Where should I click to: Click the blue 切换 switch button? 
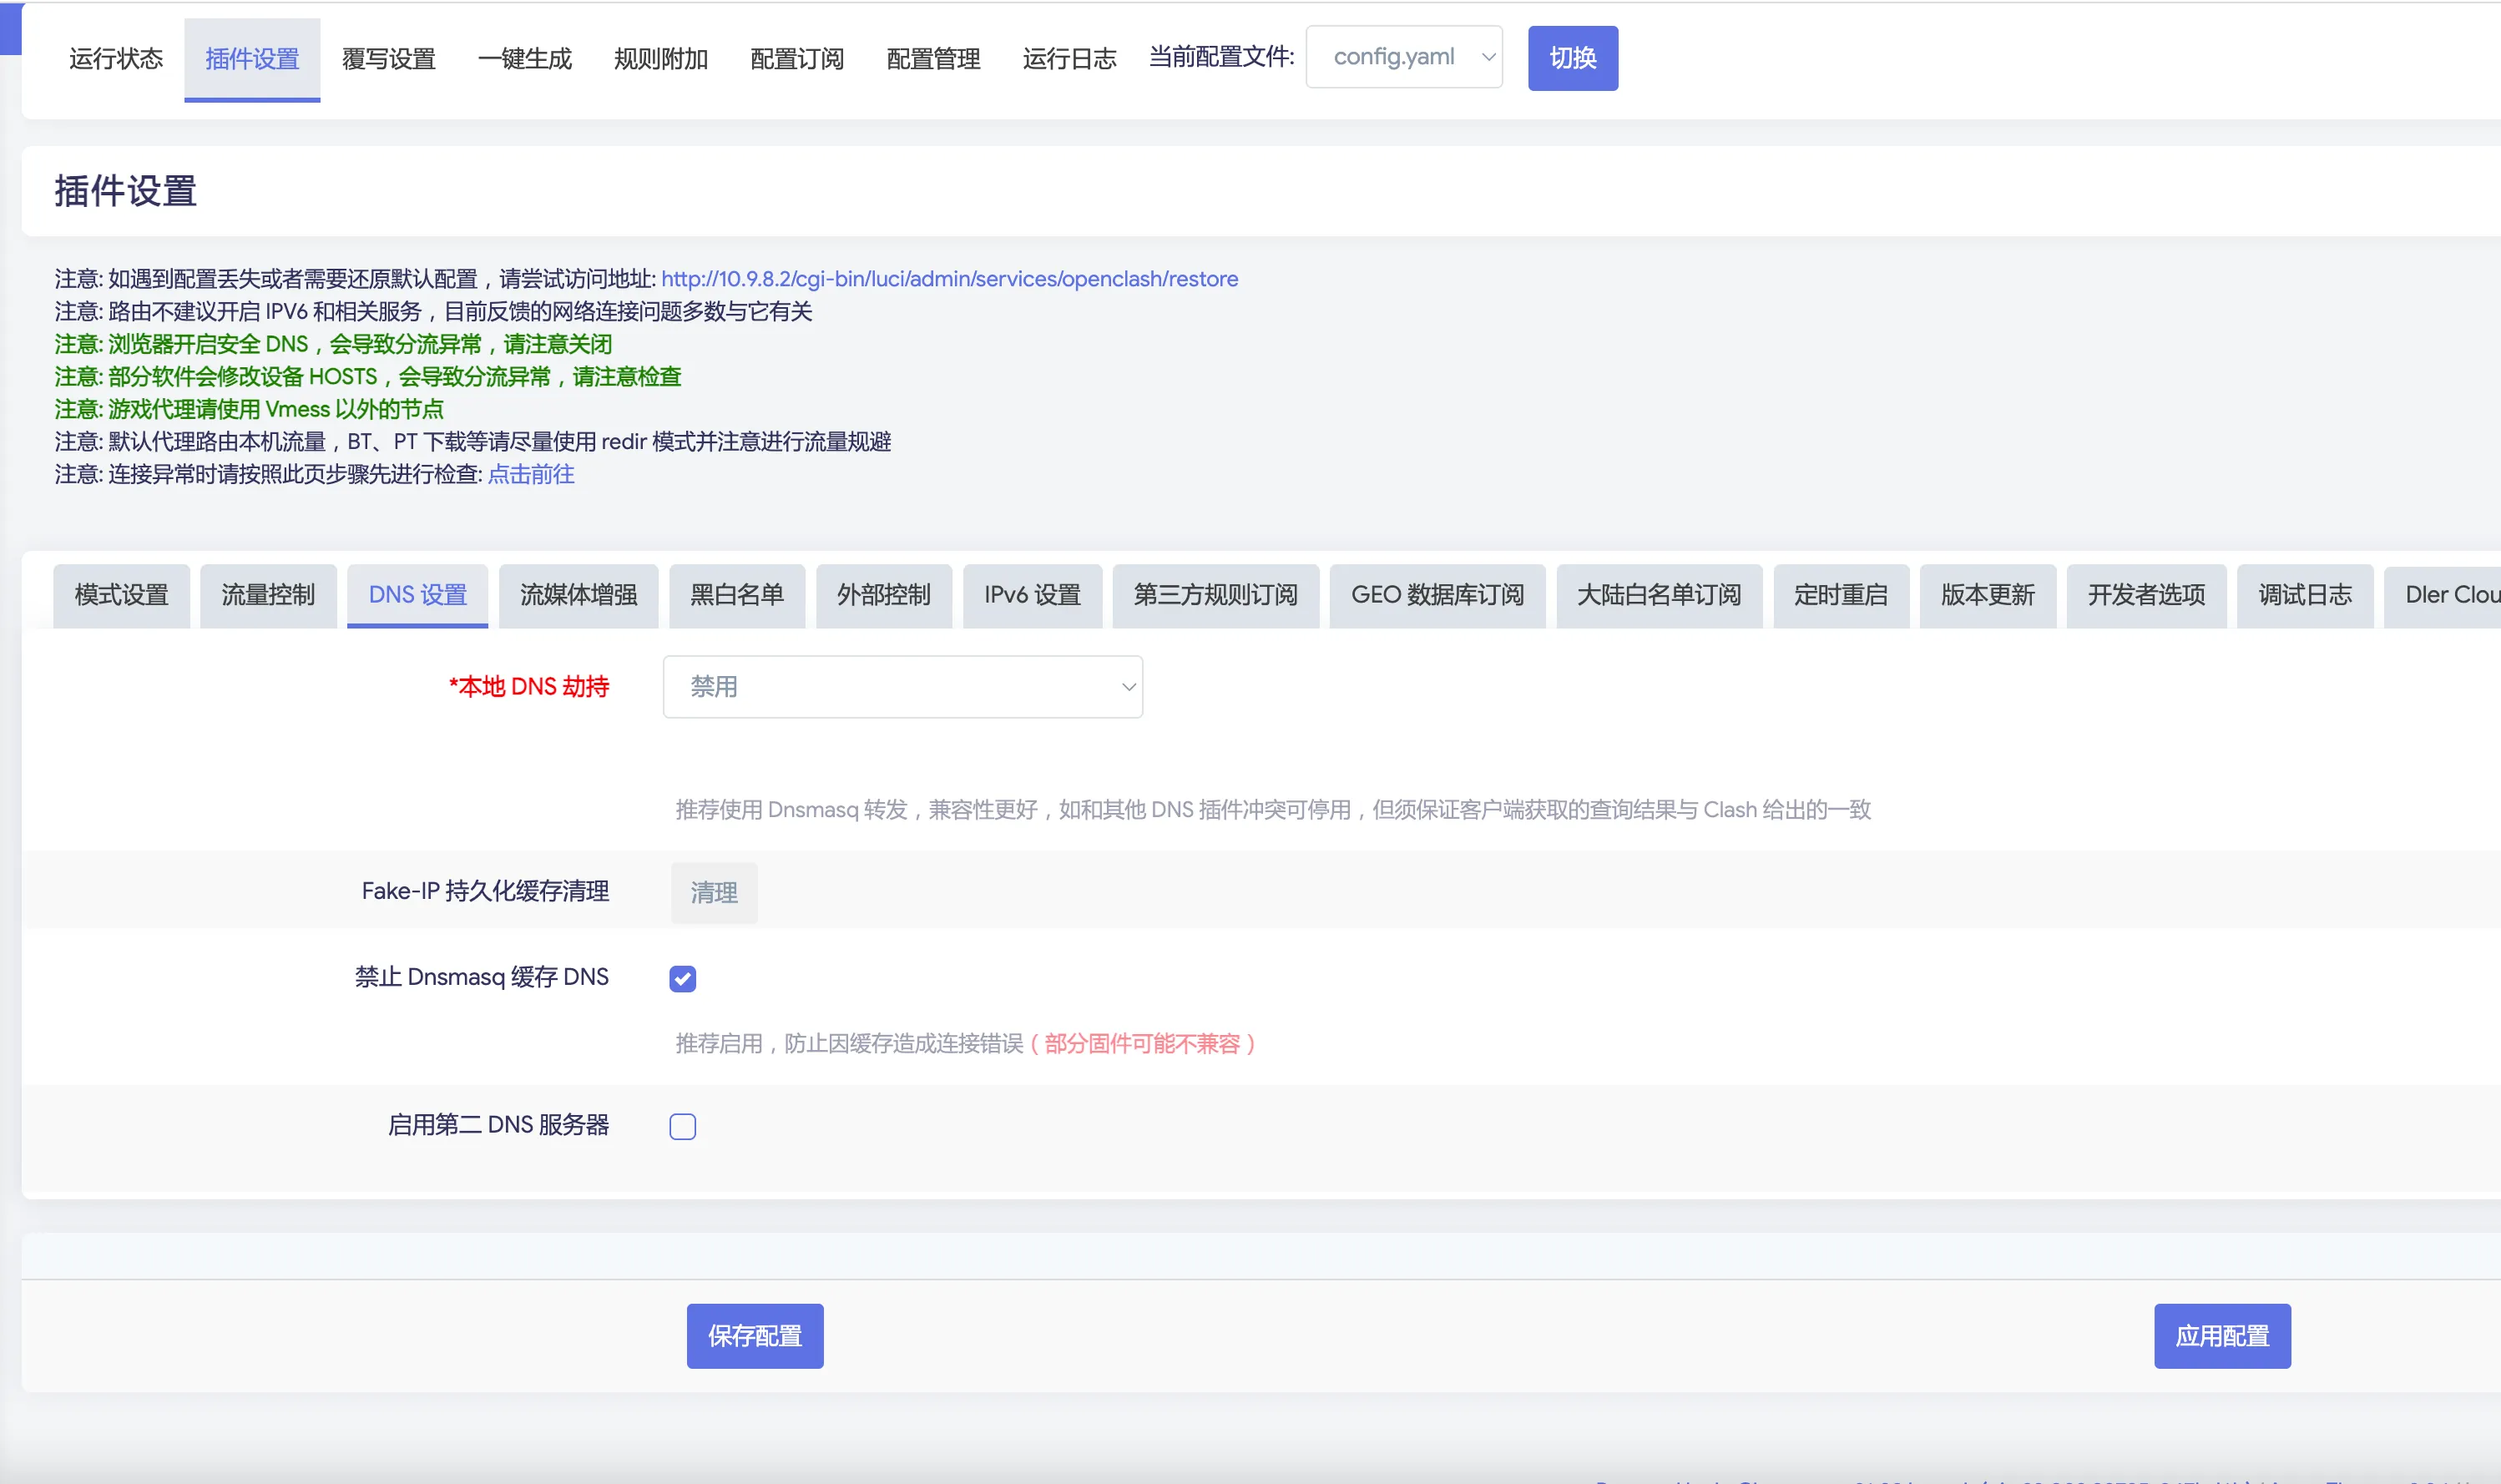click(1572, 58)
